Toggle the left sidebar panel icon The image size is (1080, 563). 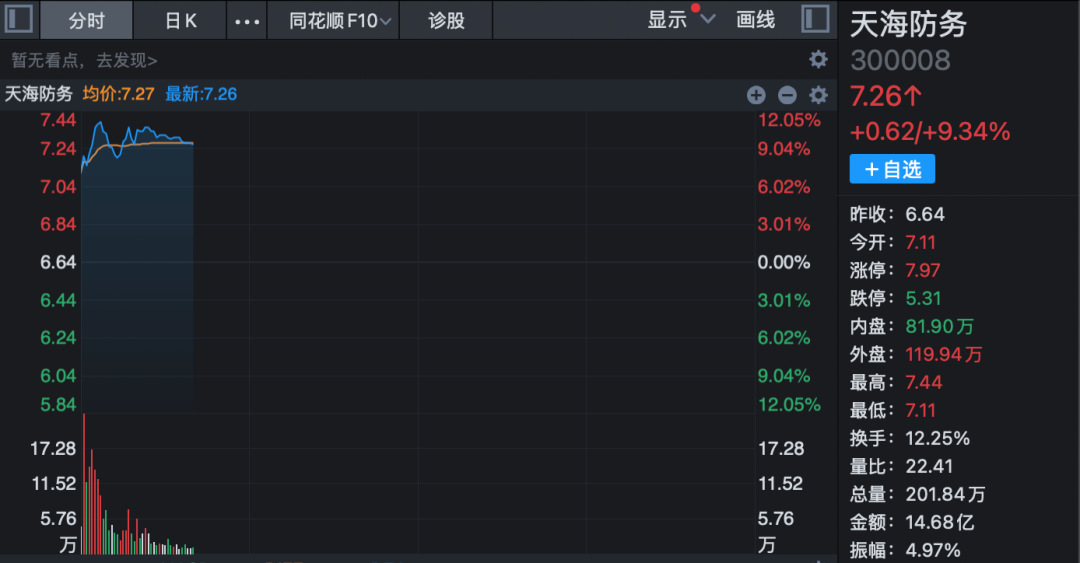(20, 20)
